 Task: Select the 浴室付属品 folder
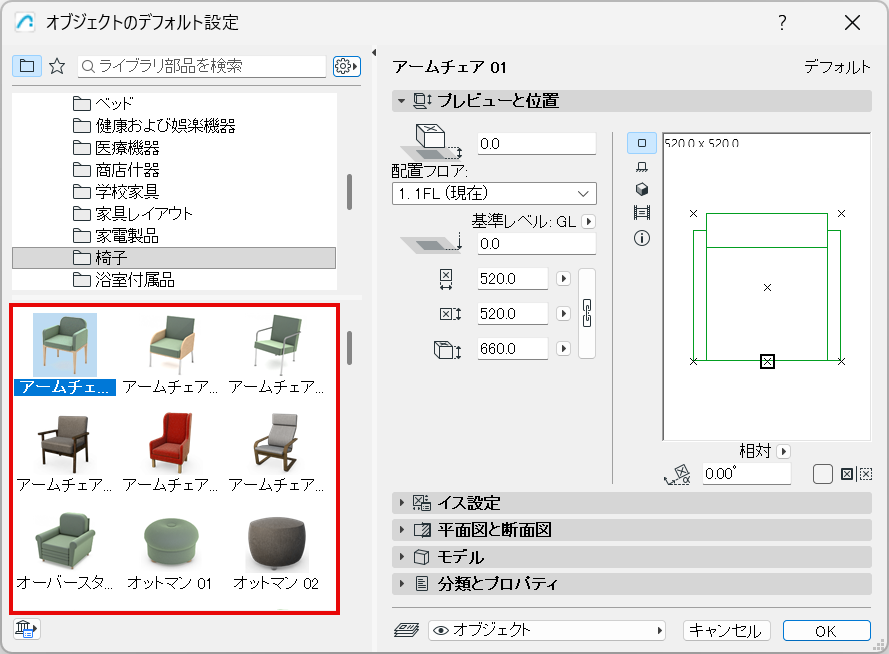124,280
